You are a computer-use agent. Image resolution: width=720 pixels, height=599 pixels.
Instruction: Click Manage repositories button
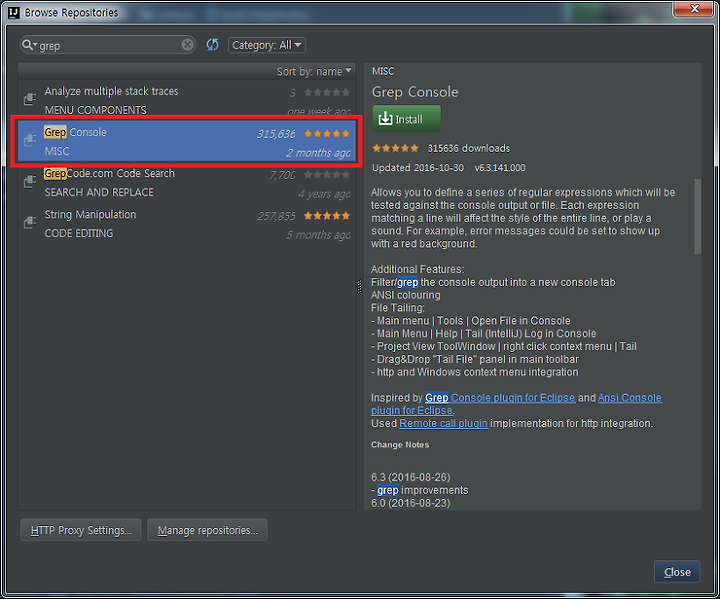pos(208,530)
